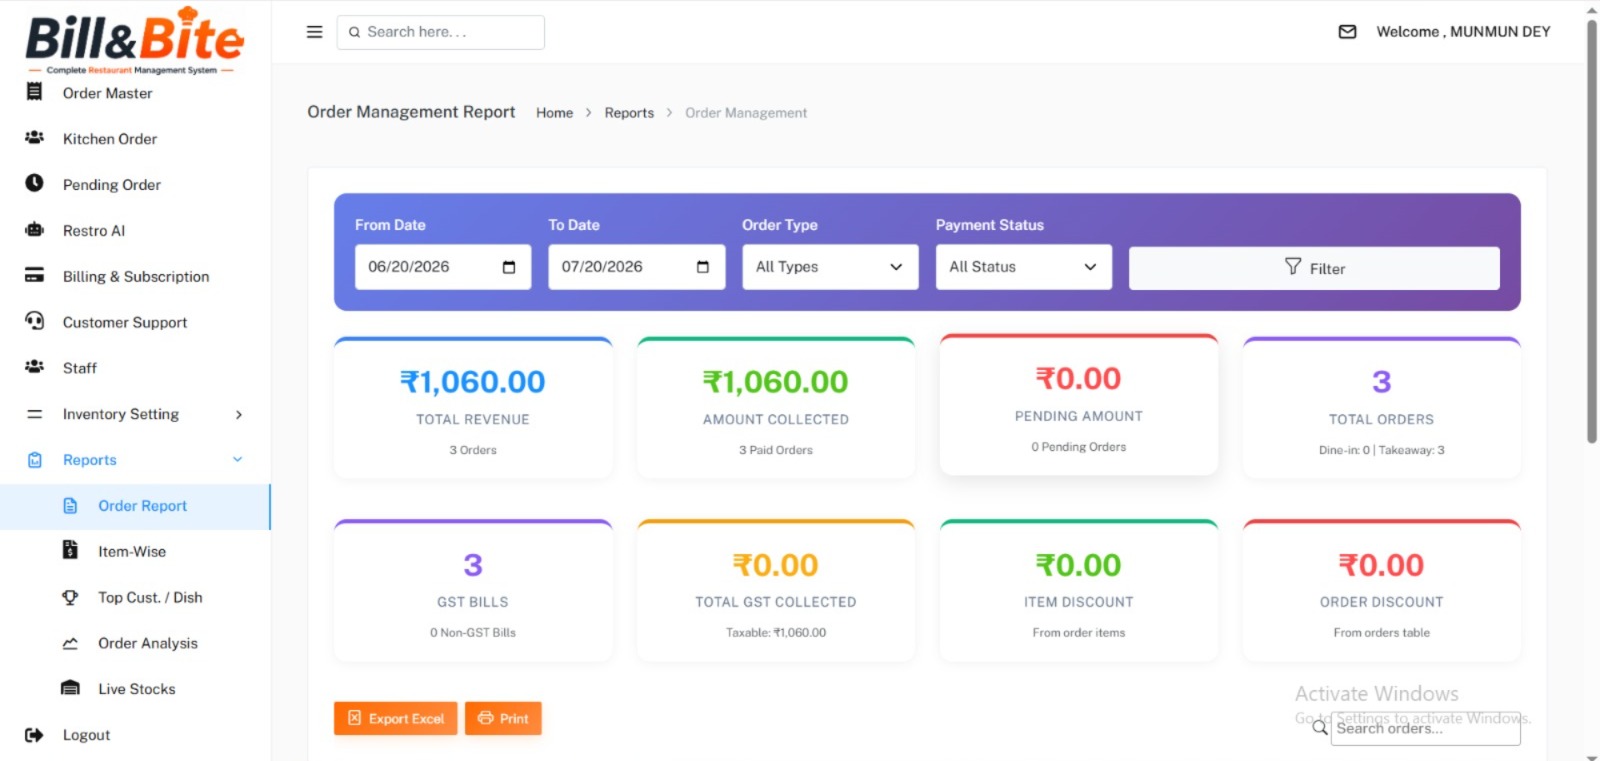
Task: Click the Logout arrow icon
Action: [34, 735]
